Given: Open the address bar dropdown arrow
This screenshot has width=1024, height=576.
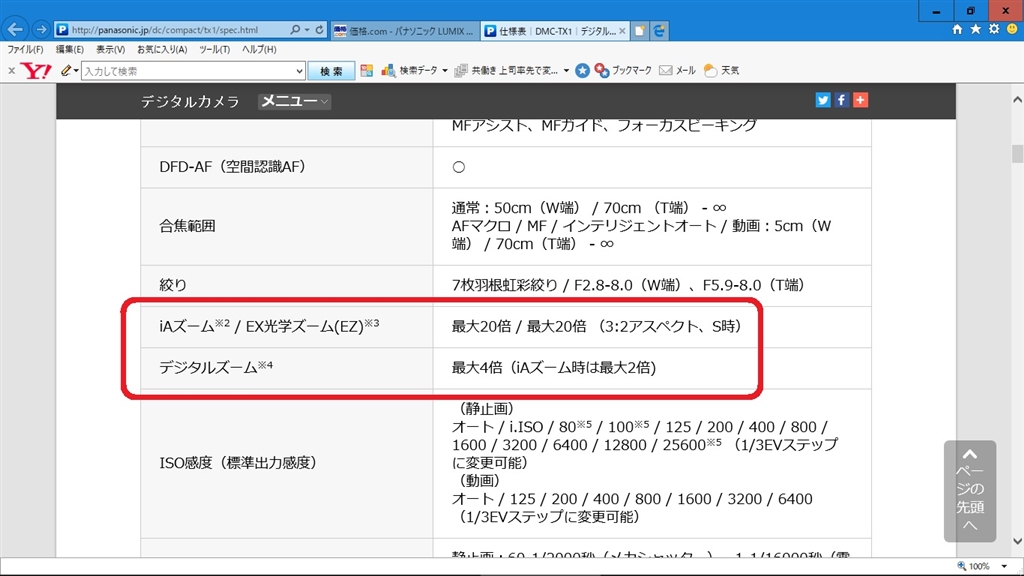Looking at the screenshot, I should tap(307, 29).
